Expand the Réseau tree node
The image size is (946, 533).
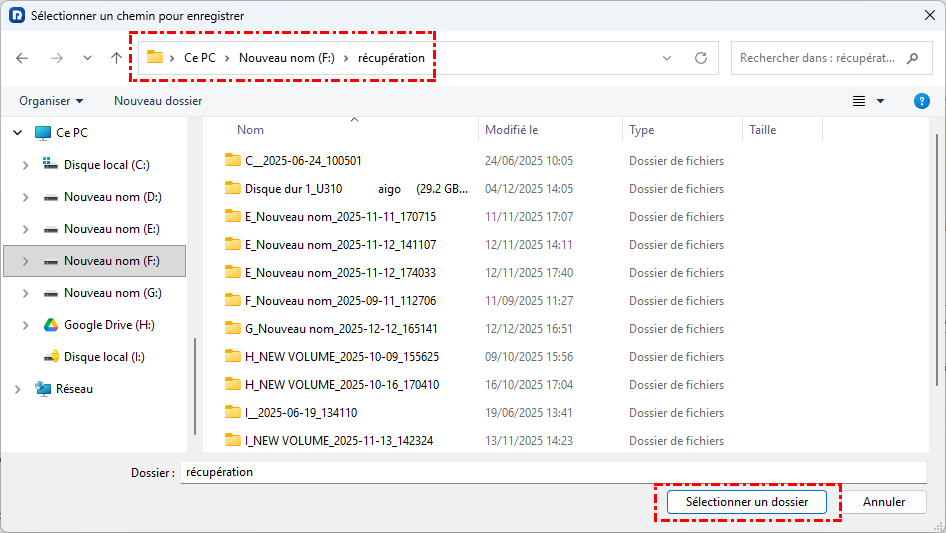pyautogui.click(x=18, y=389)
